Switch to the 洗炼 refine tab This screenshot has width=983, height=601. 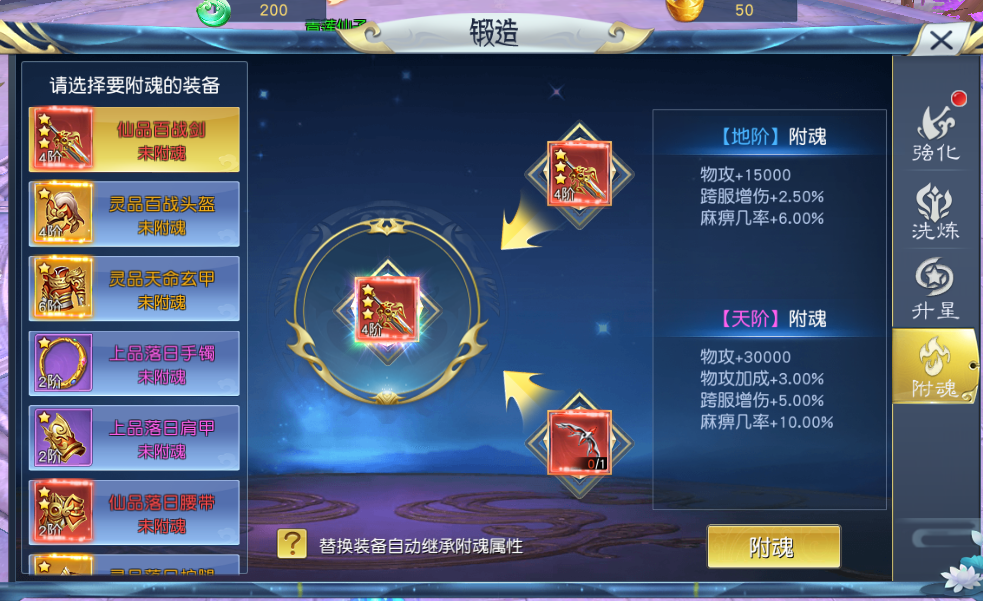click(x=935, y=212)
